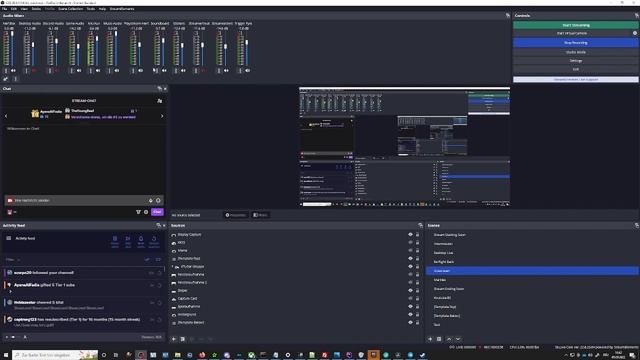Open the File menu
This screenshot has width=640, height=360.
click(x=4, y=9)
